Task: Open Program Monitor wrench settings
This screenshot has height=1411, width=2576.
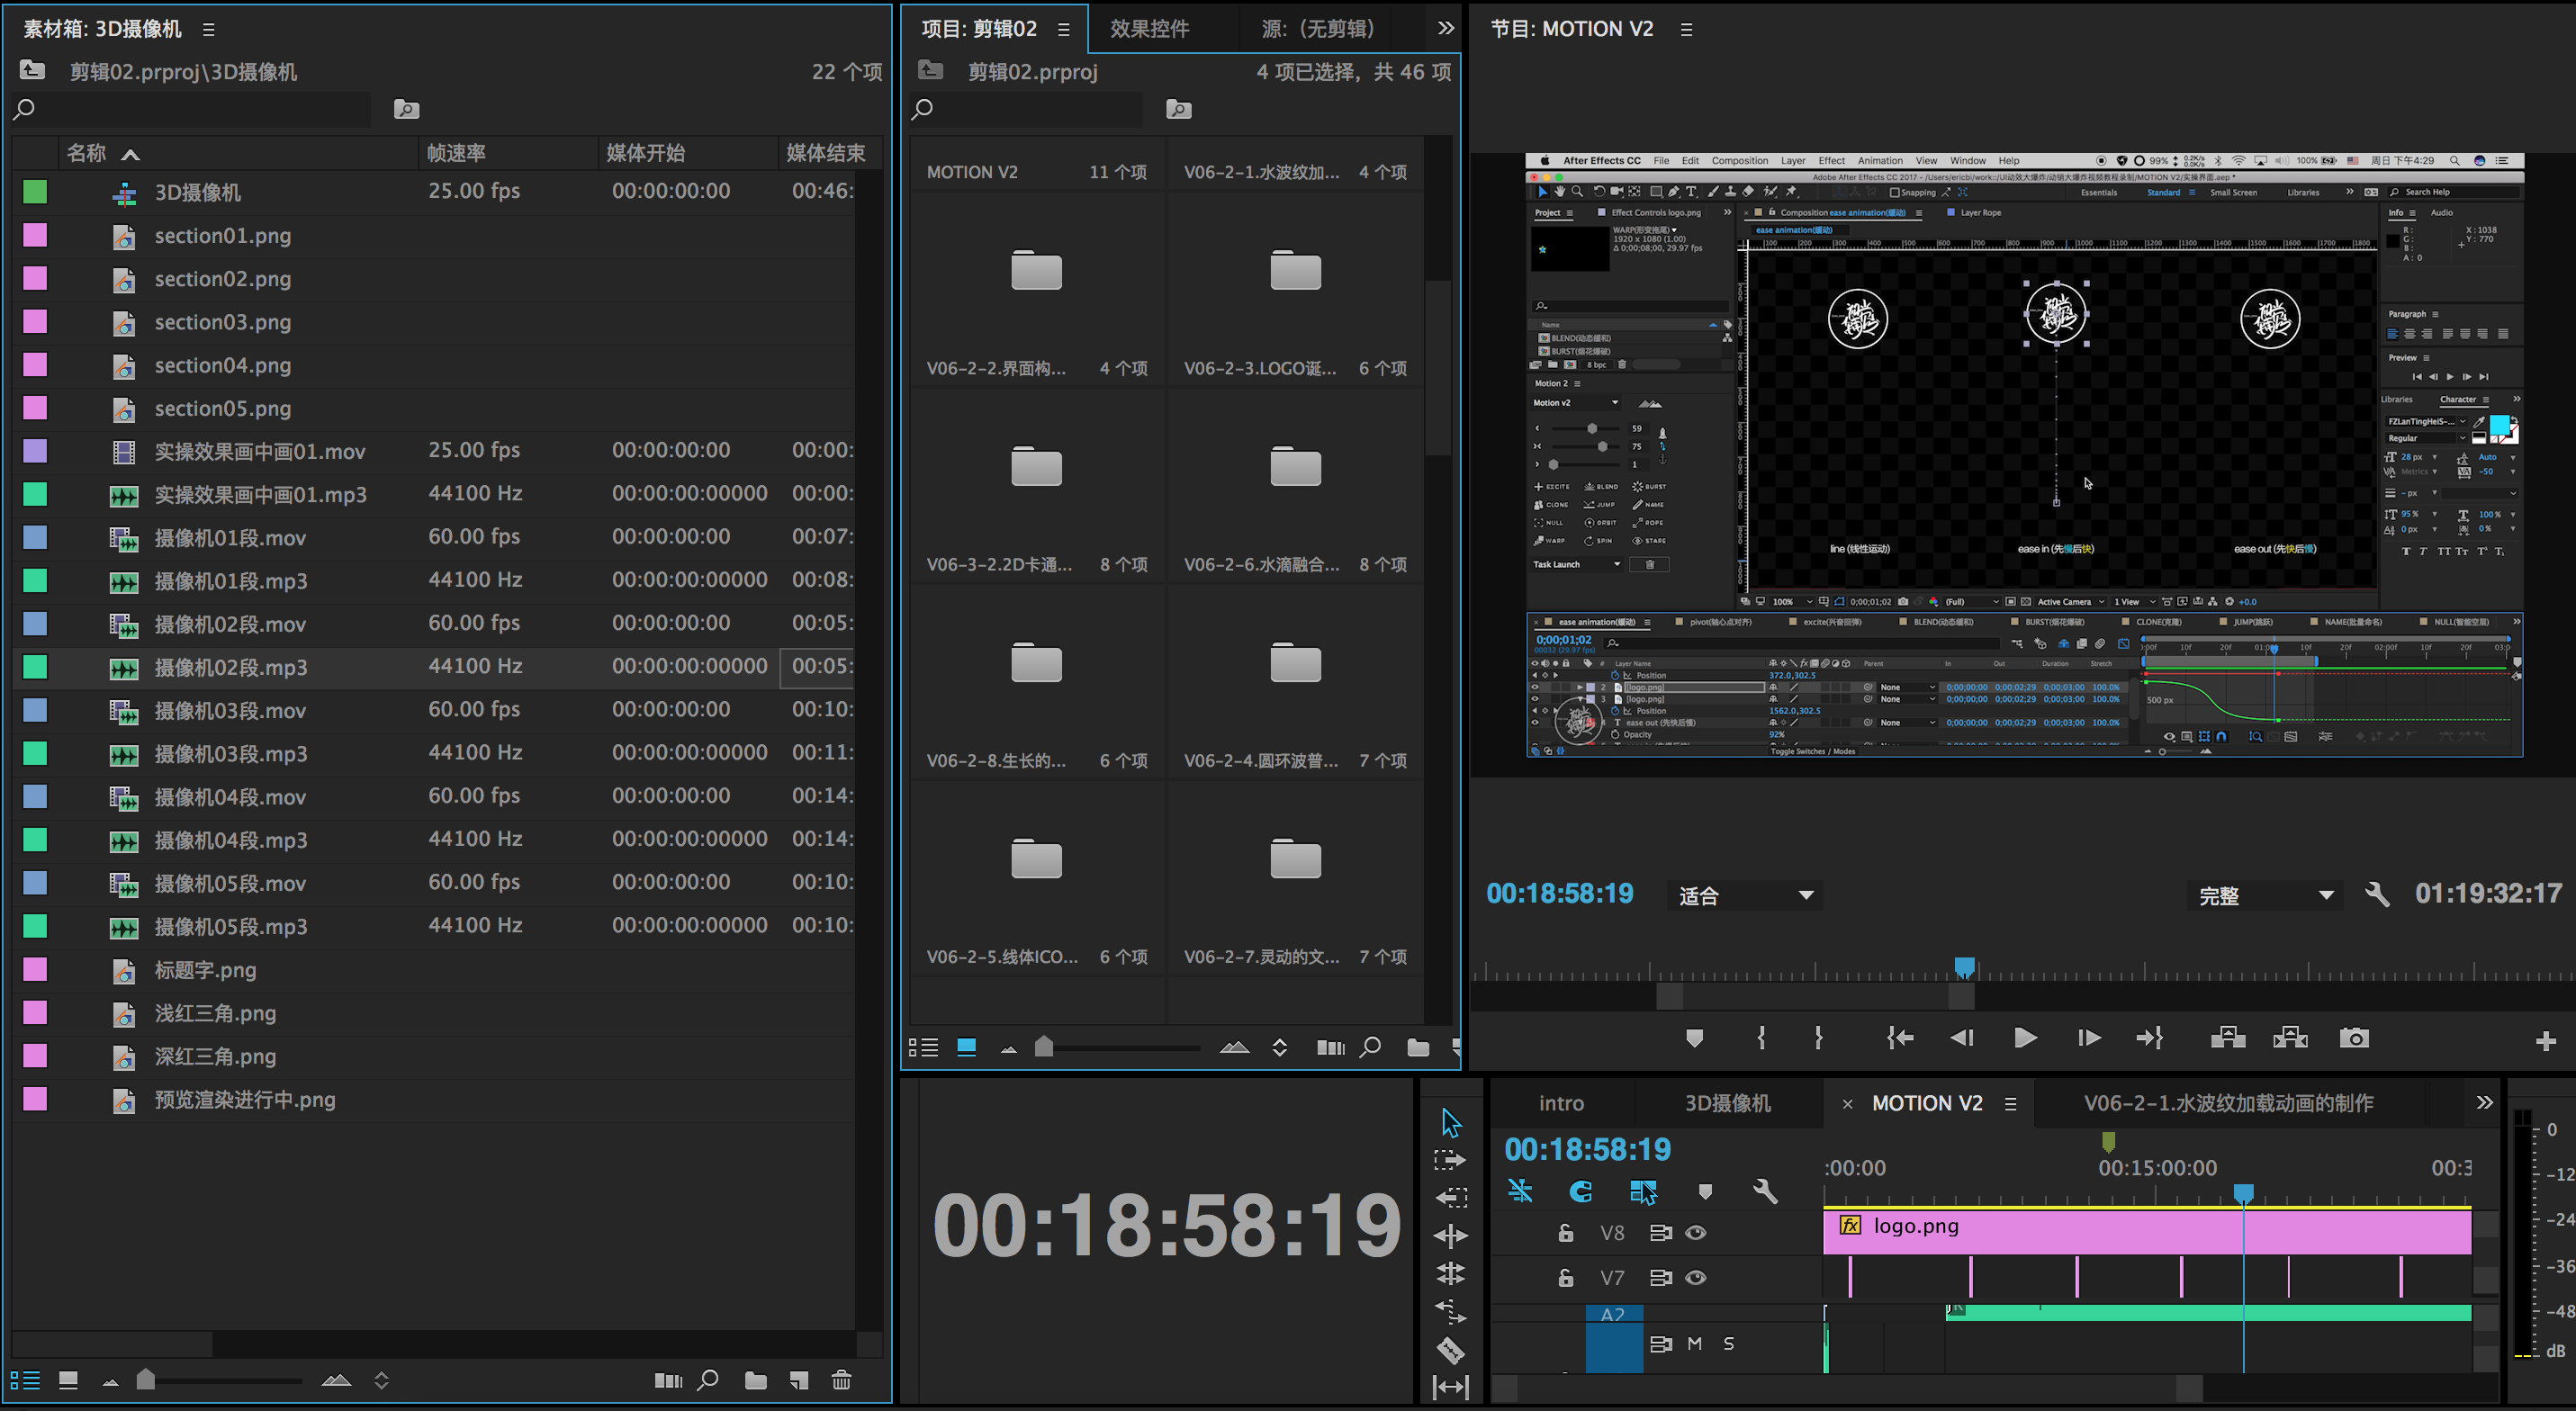Action: (2377, 894)
